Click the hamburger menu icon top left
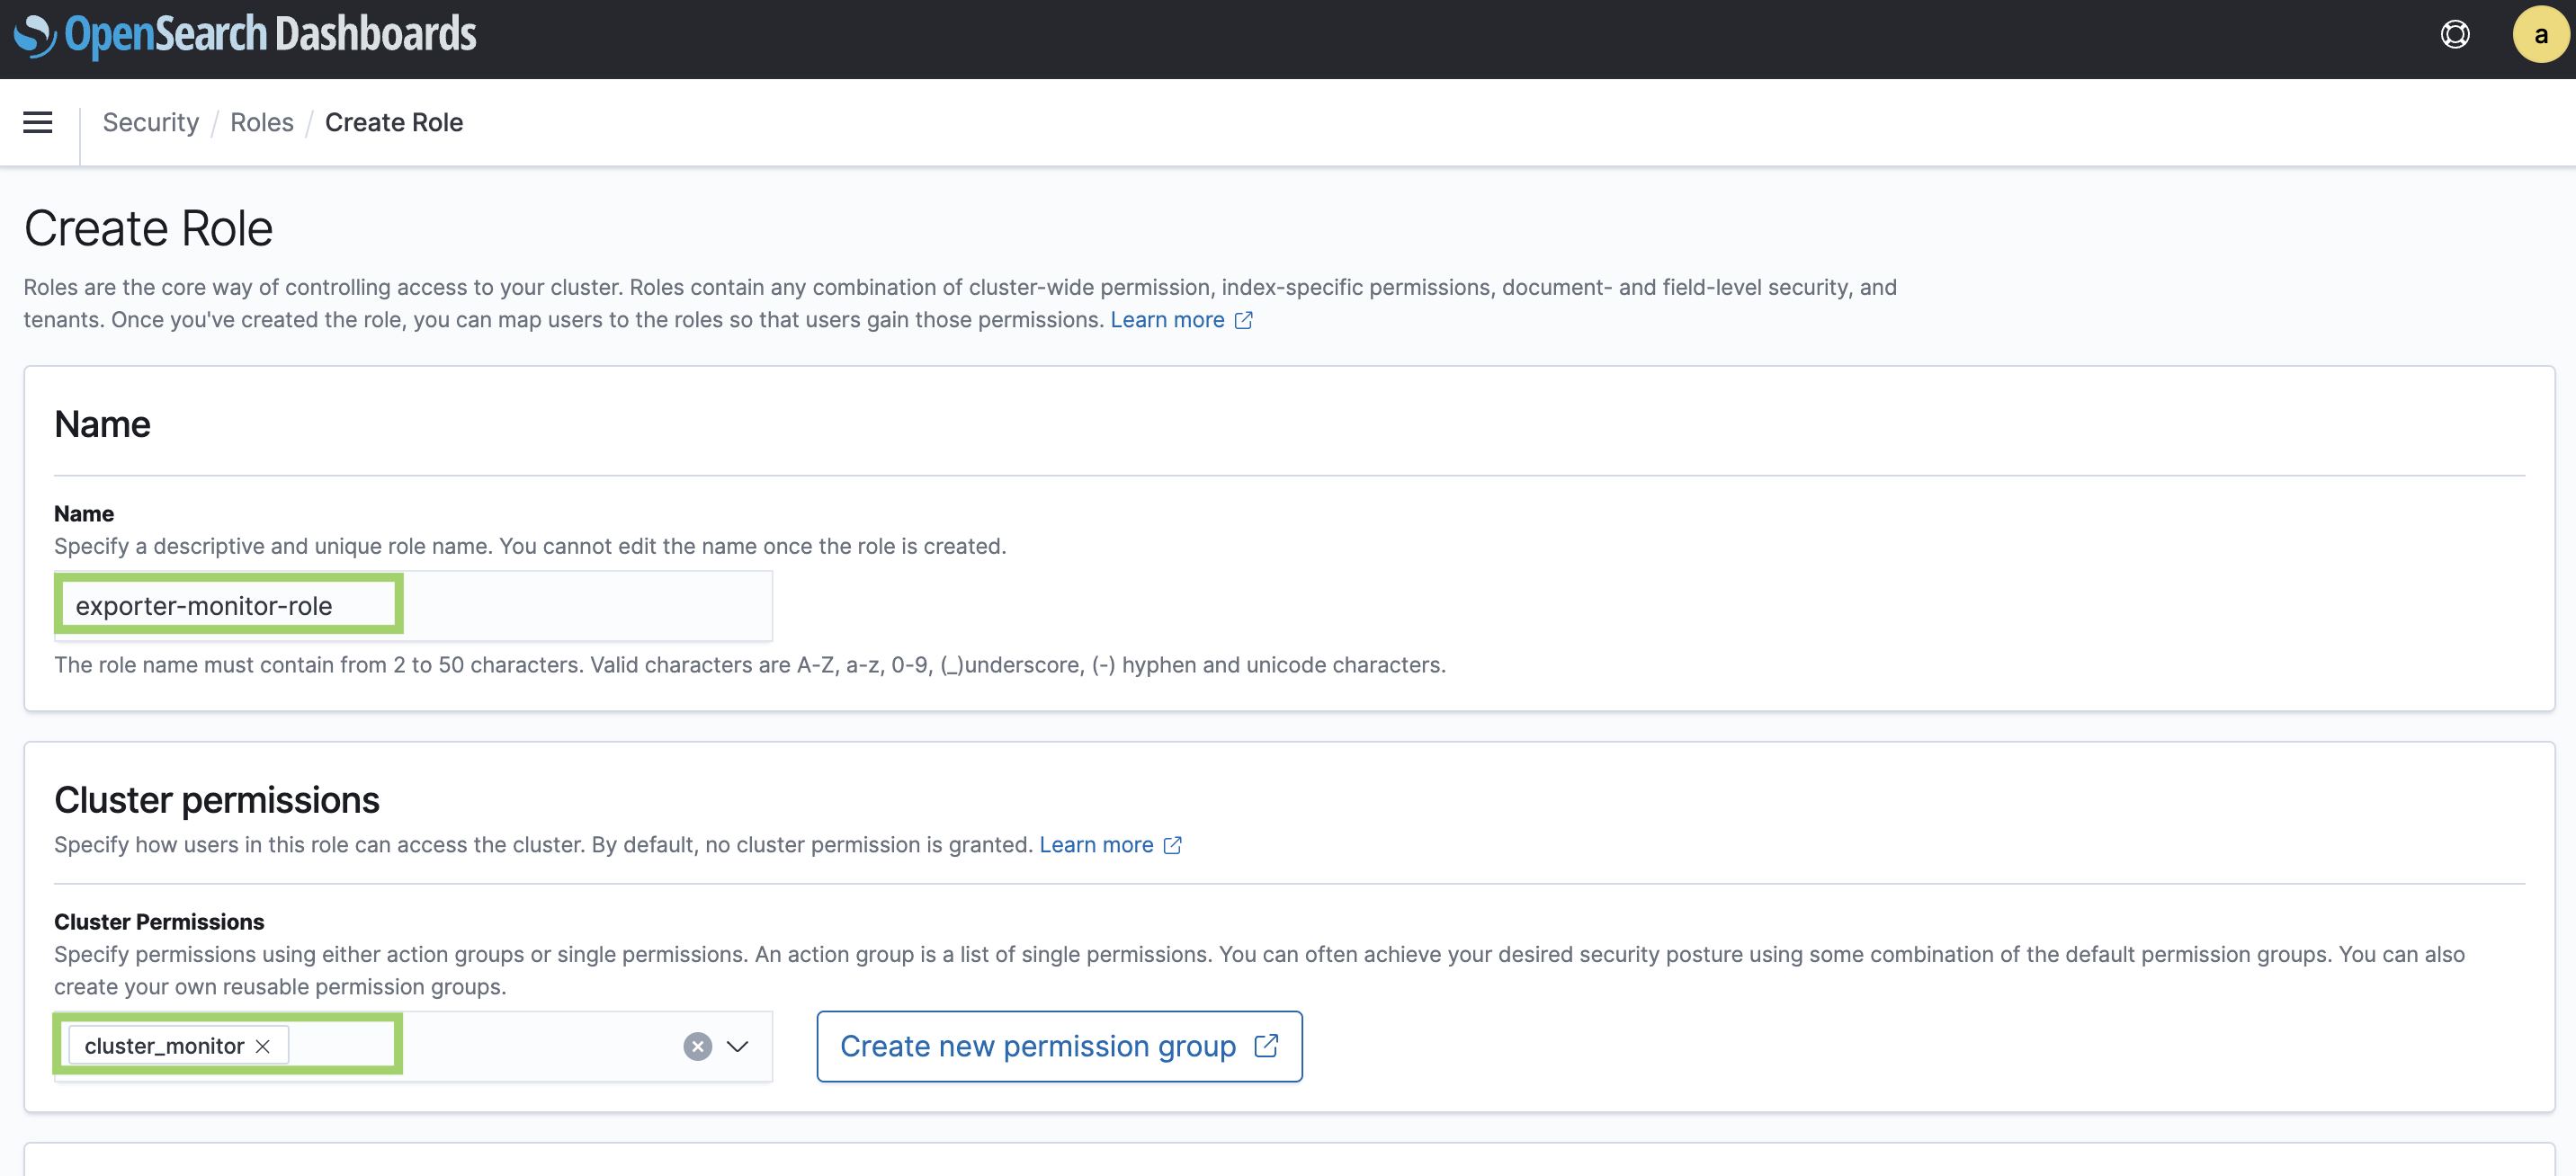Screen dimensions: 2576x1176 [36, 121]
